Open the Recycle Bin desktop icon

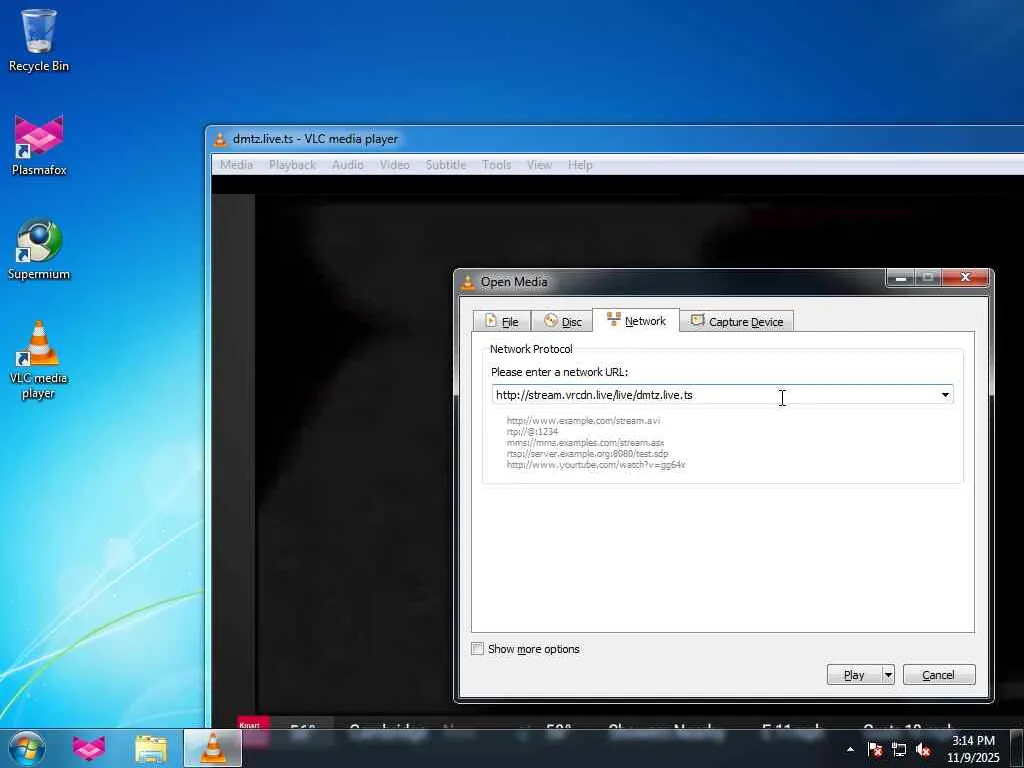(39, 40)
